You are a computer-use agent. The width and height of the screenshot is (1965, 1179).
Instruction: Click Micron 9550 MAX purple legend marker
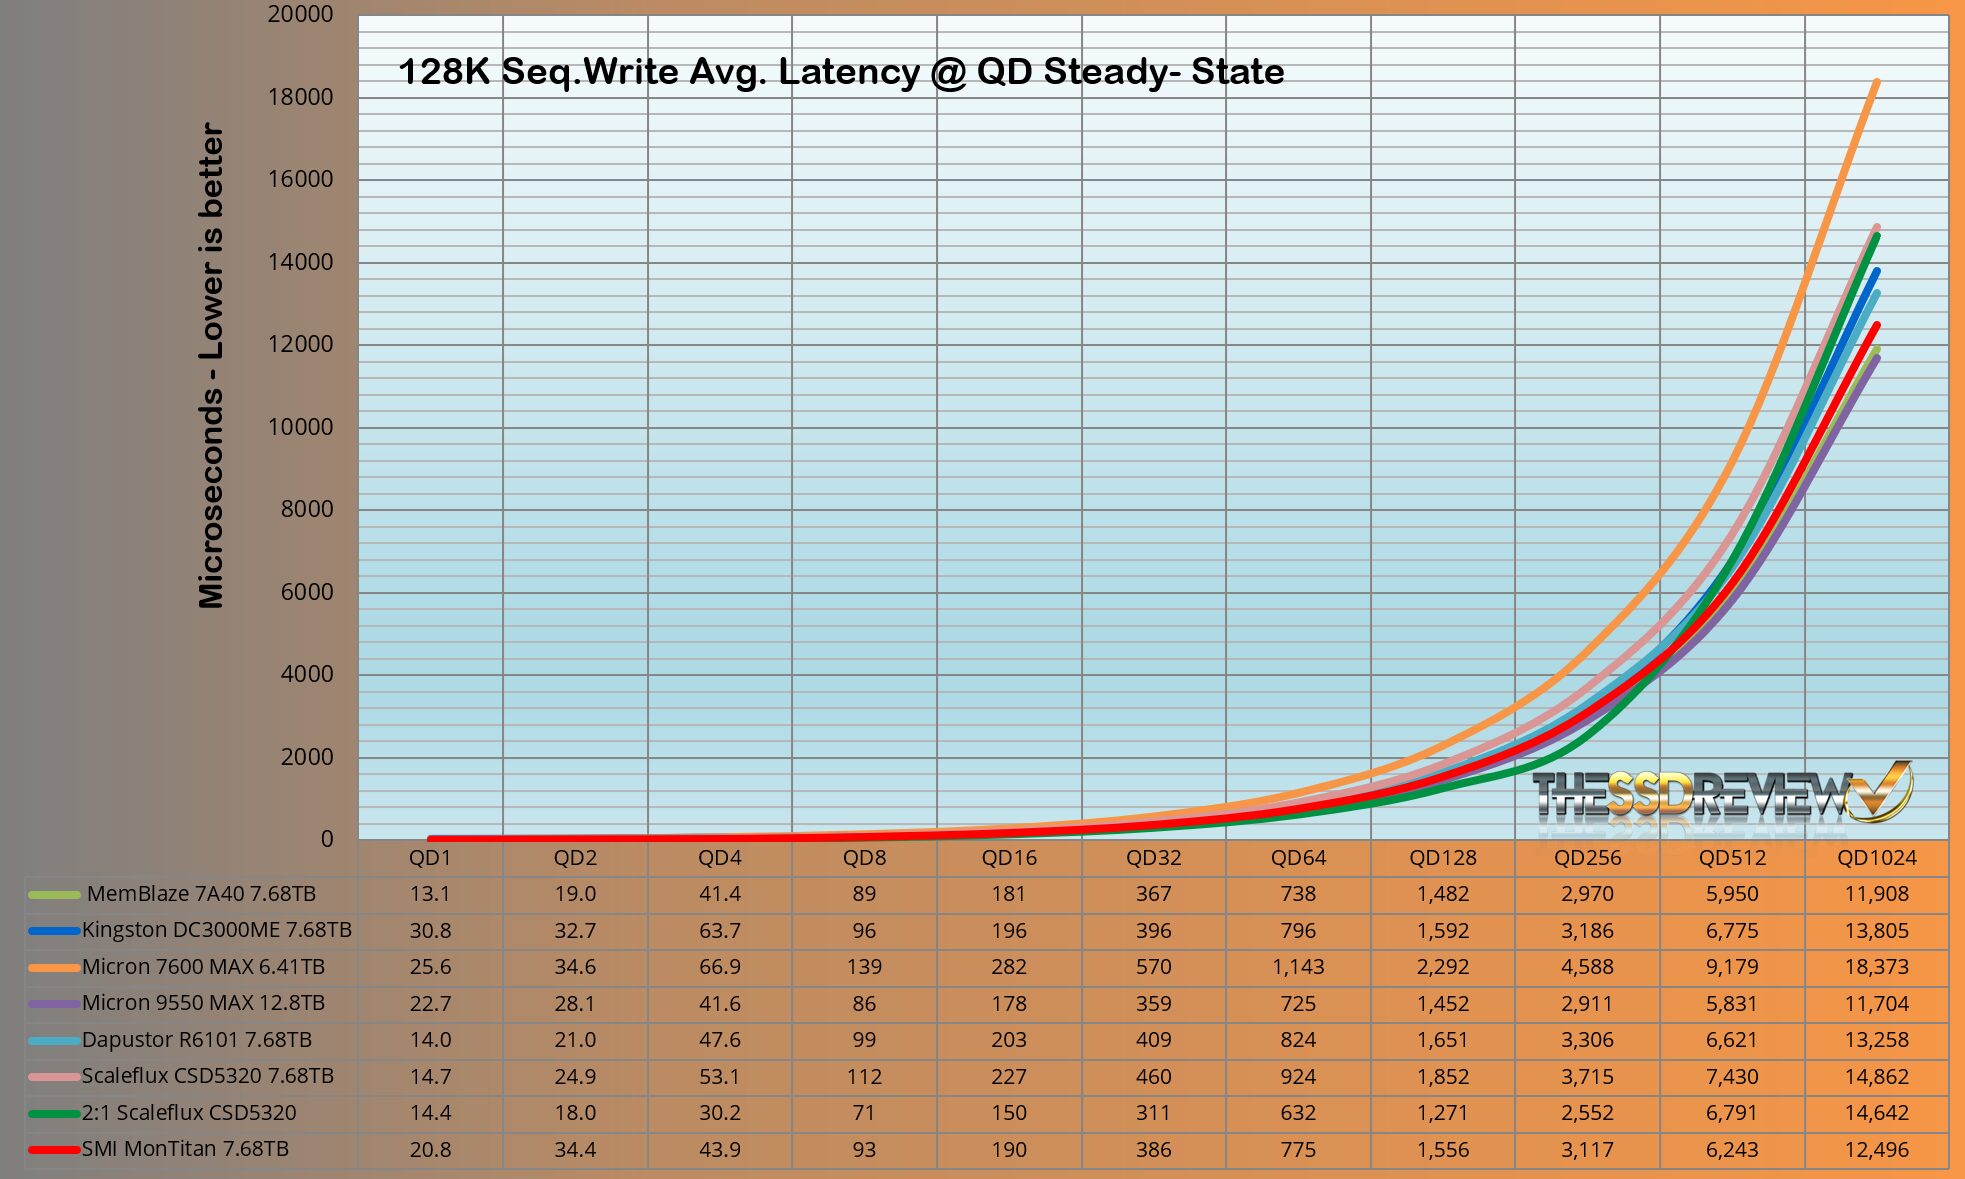pos(54,1004)
